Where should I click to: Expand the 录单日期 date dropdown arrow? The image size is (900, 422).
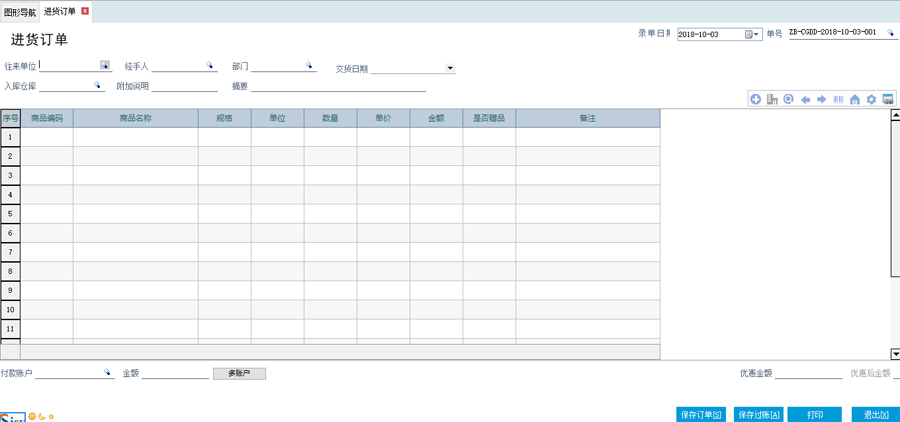pos(757,34)
